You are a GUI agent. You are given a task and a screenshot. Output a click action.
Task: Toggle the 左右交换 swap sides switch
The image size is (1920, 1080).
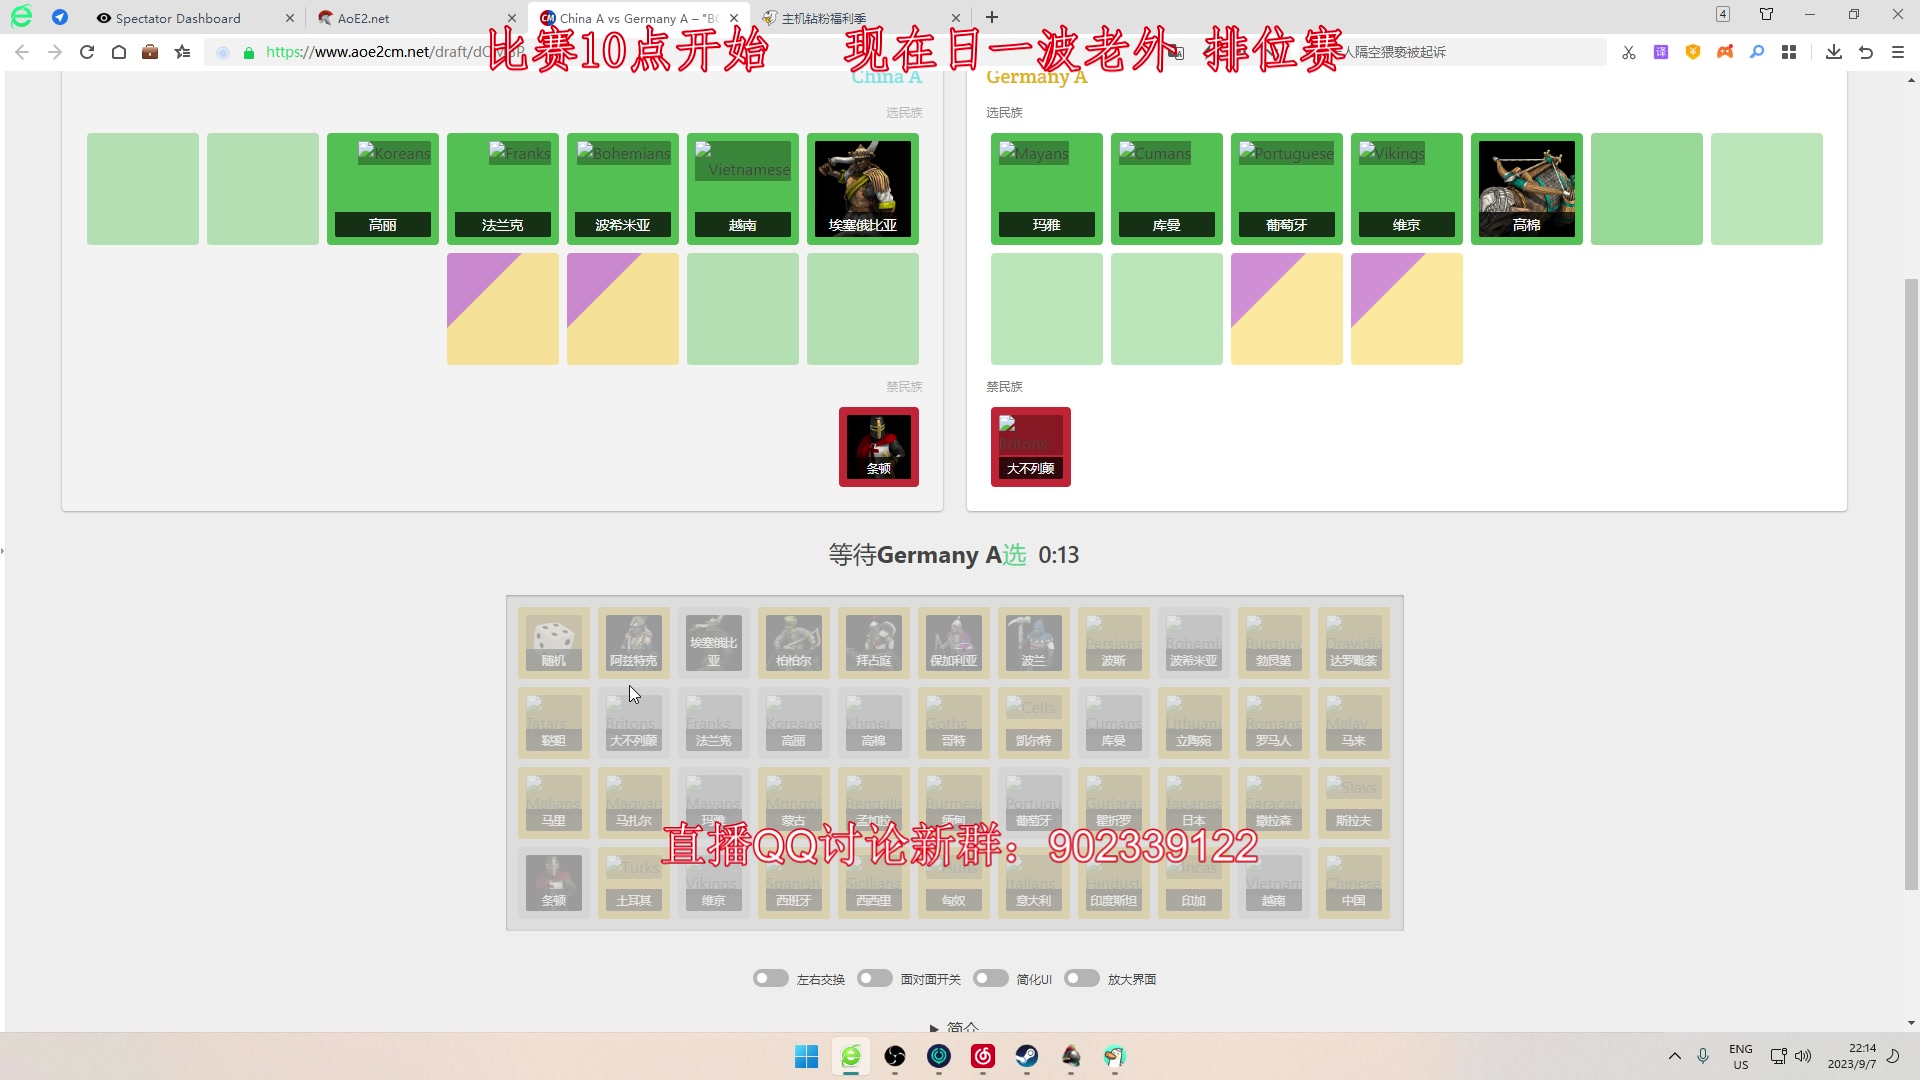(770, 978)
